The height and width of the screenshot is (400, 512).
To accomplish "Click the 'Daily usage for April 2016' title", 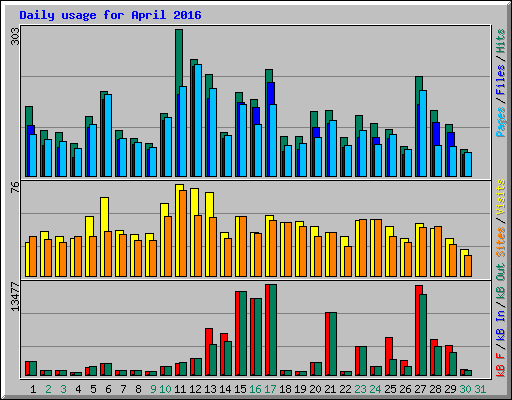I will (110, 15).
